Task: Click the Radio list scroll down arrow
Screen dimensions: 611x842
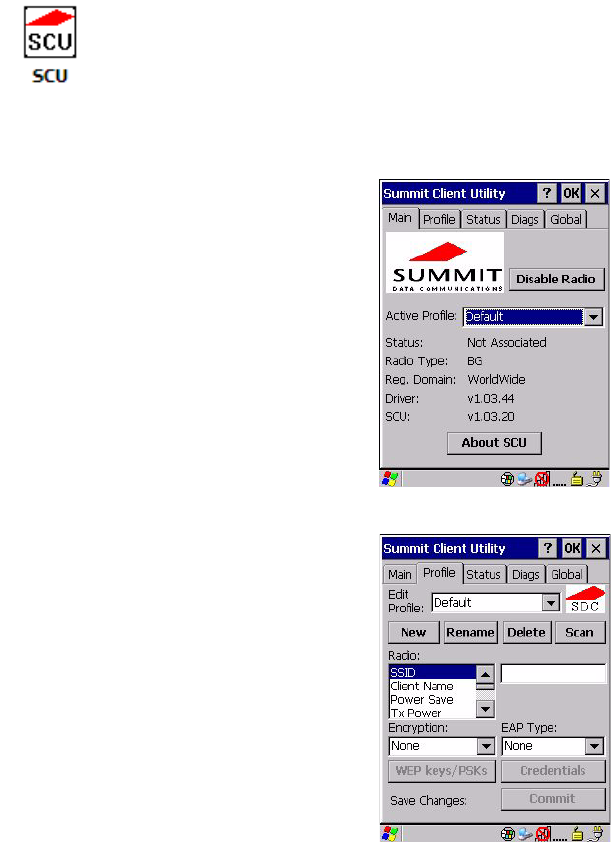Action: (x=485, y=710)
